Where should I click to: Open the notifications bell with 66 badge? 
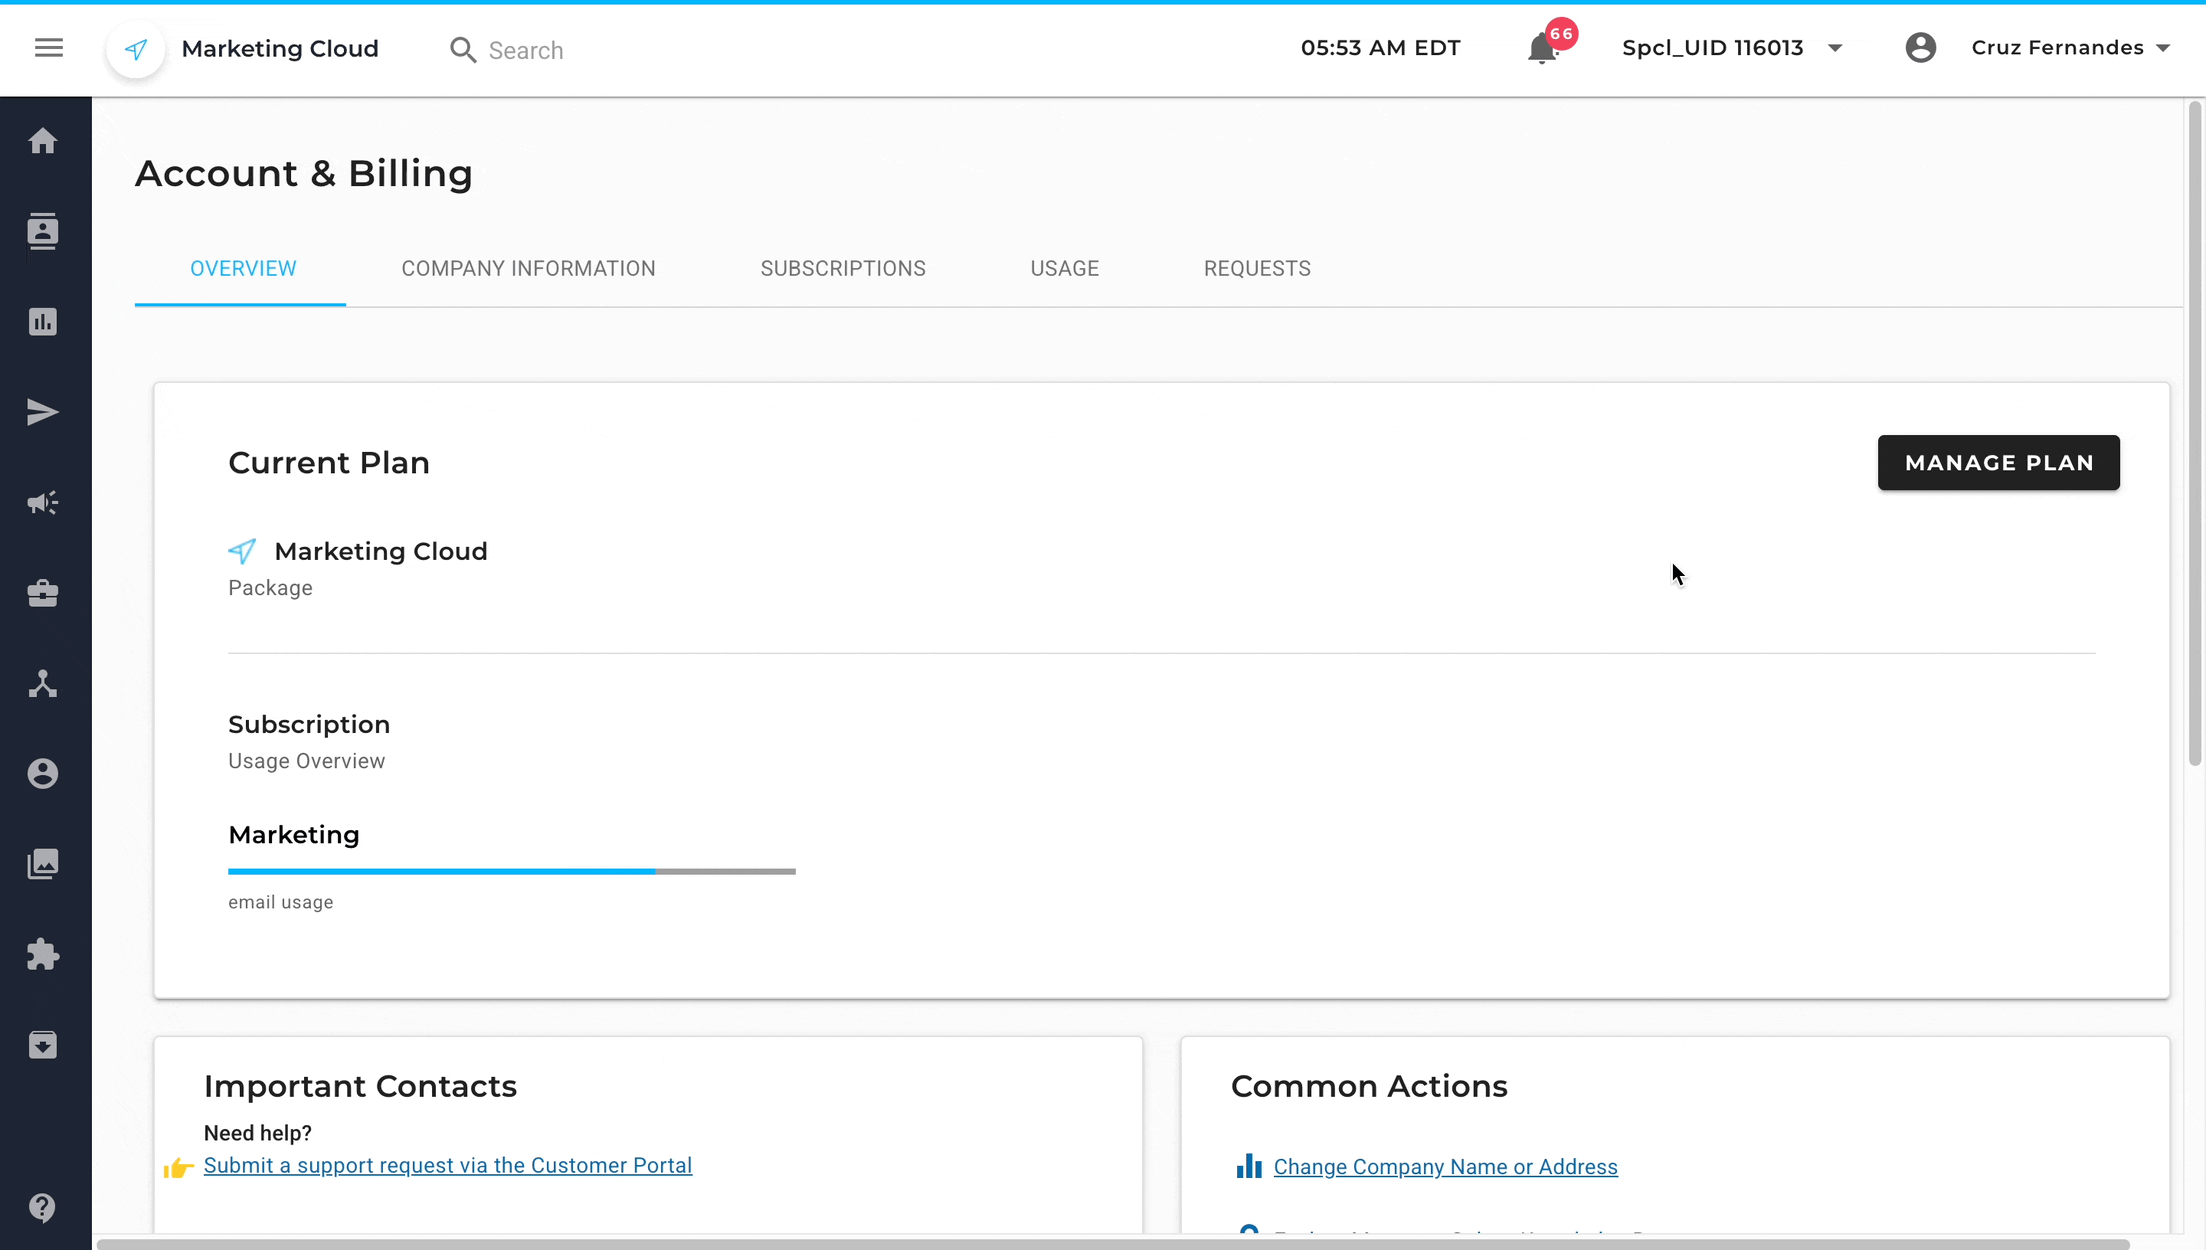coord(1543,48)
